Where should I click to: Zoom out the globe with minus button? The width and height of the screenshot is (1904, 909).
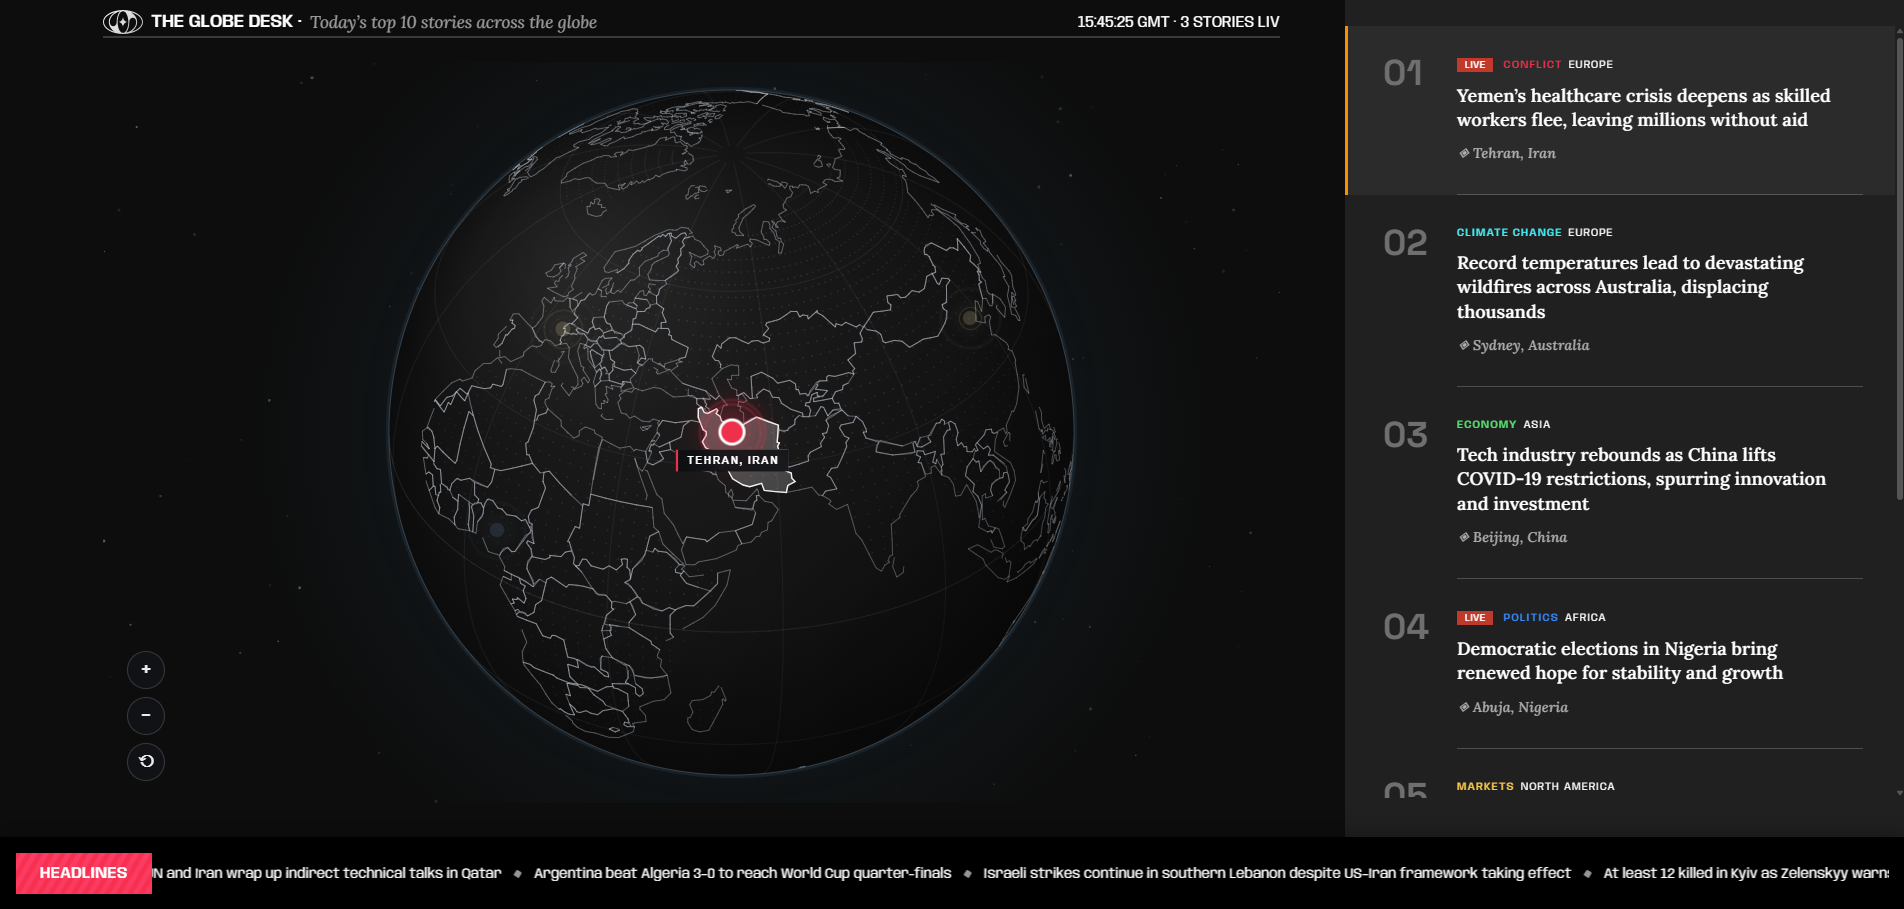(x=146, y=716)
